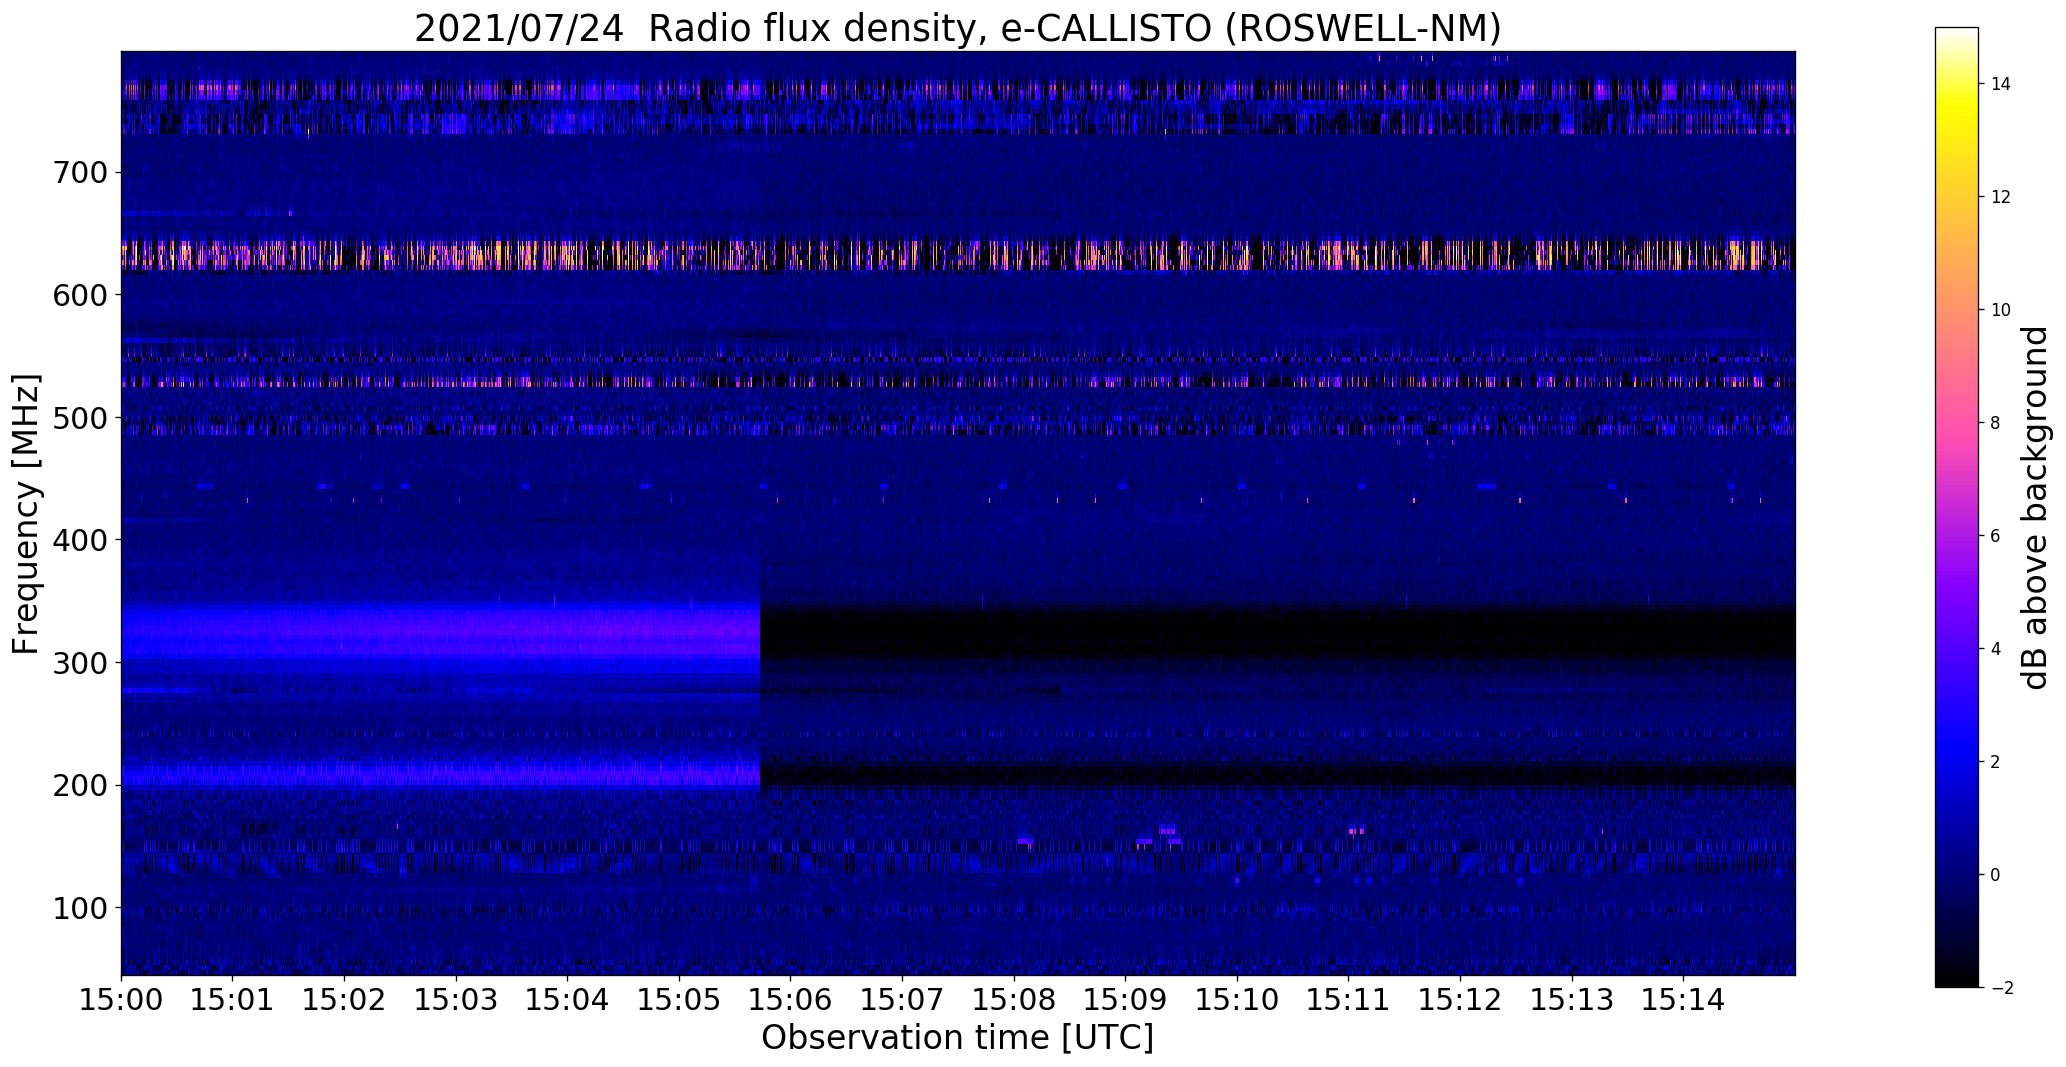2066x1067 pixels.
Task: Click the 15:09 time tick label
Action: [1125, 999]
